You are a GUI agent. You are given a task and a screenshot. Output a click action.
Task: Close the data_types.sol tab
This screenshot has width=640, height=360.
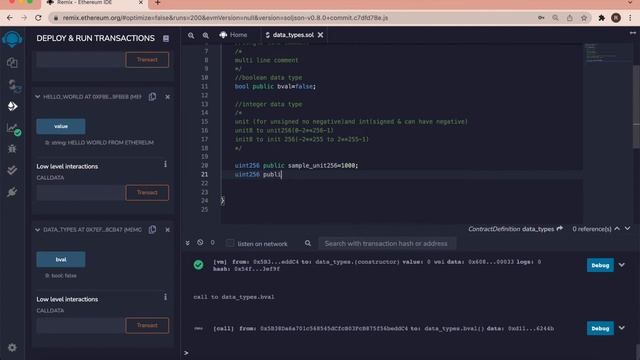(x=320, y=35)
